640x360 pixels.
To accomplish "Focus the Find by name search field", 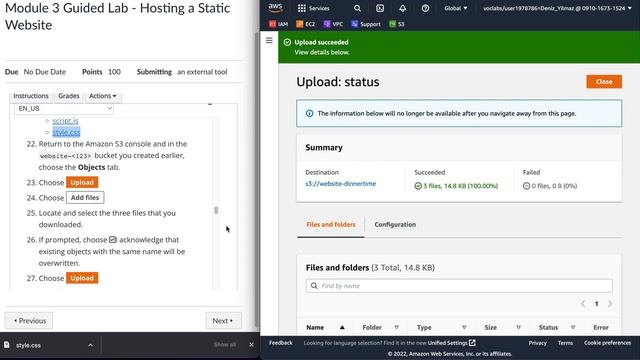I will coord(459,286).
